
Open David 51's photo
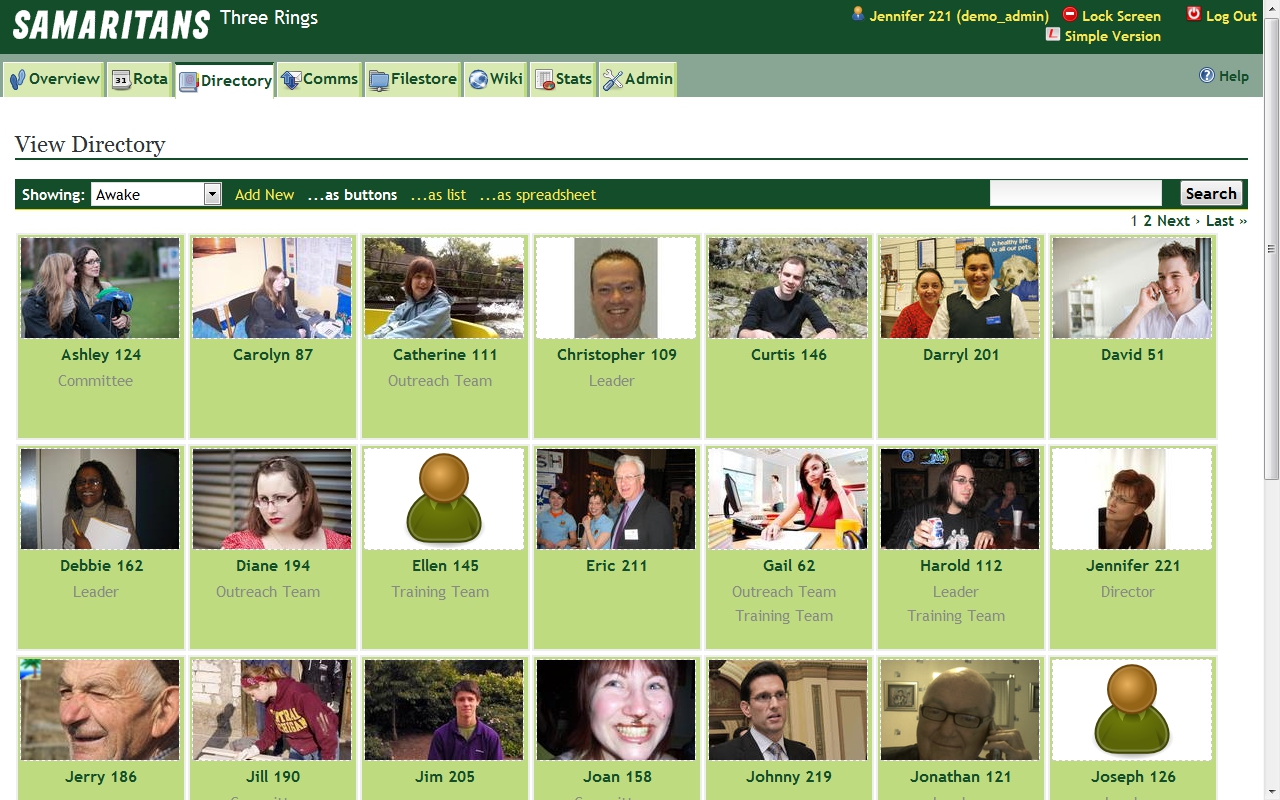tap(1132, 288)
